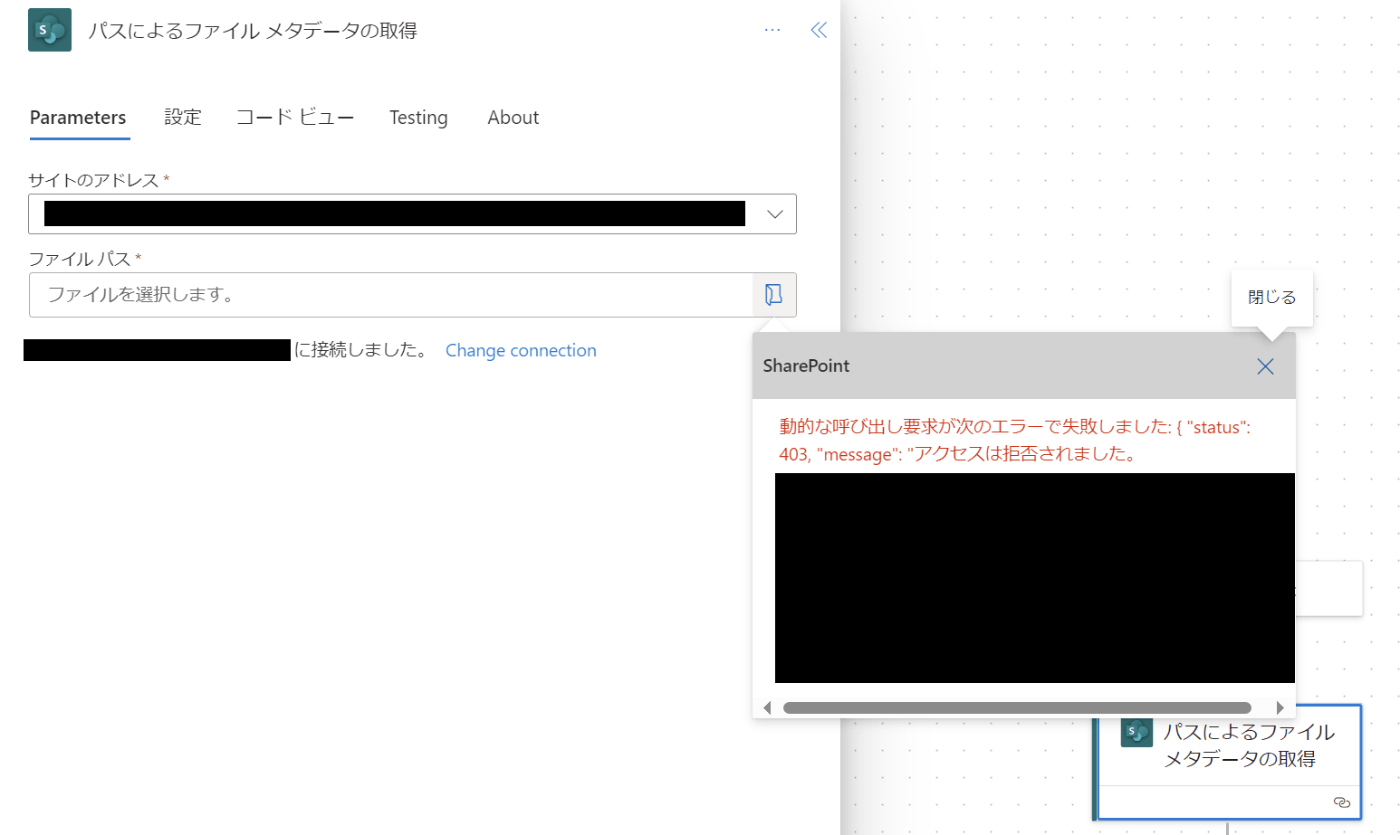
Task: Open the more options ellipsis menu
Action: pyautogui.click(x=772, y=30)
